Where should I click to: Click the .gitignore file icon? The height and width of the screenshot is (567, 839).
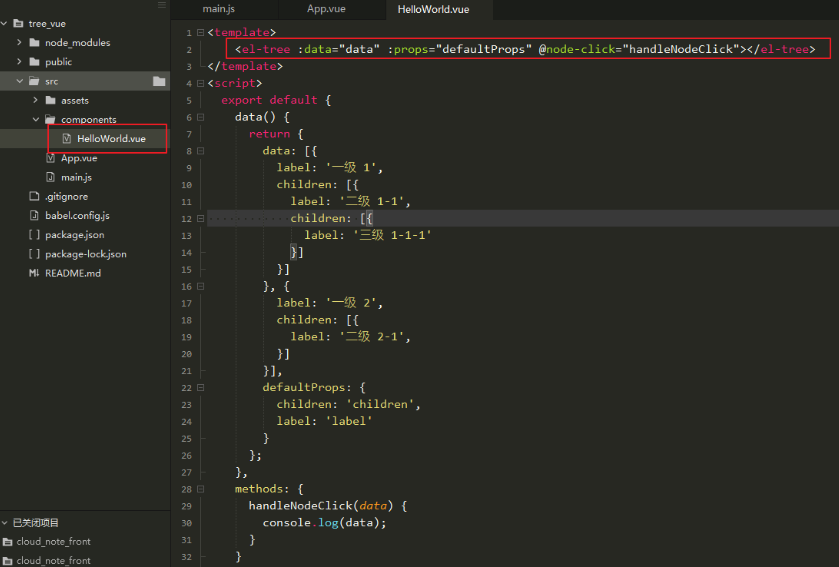pos(34,196)
